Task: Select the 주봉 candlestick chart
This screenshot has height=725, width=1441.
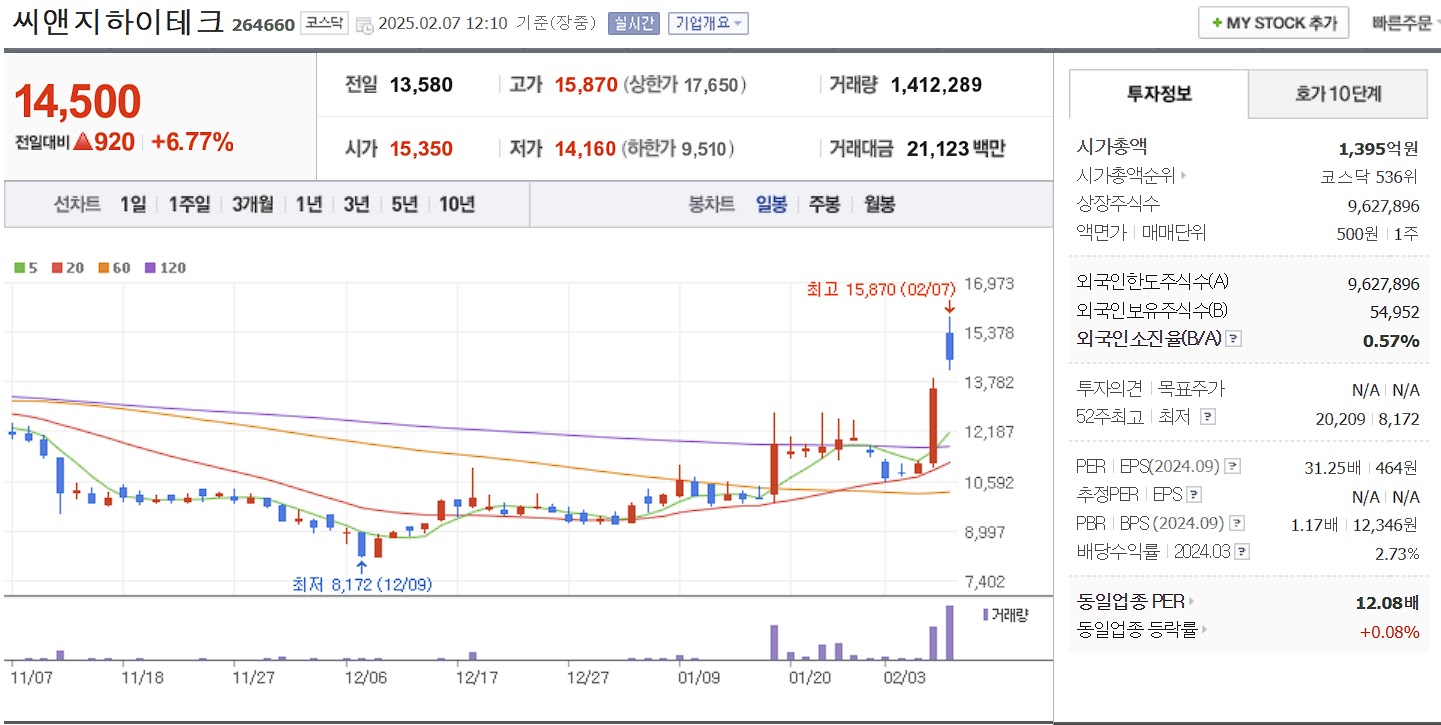Action: point(825,204)
